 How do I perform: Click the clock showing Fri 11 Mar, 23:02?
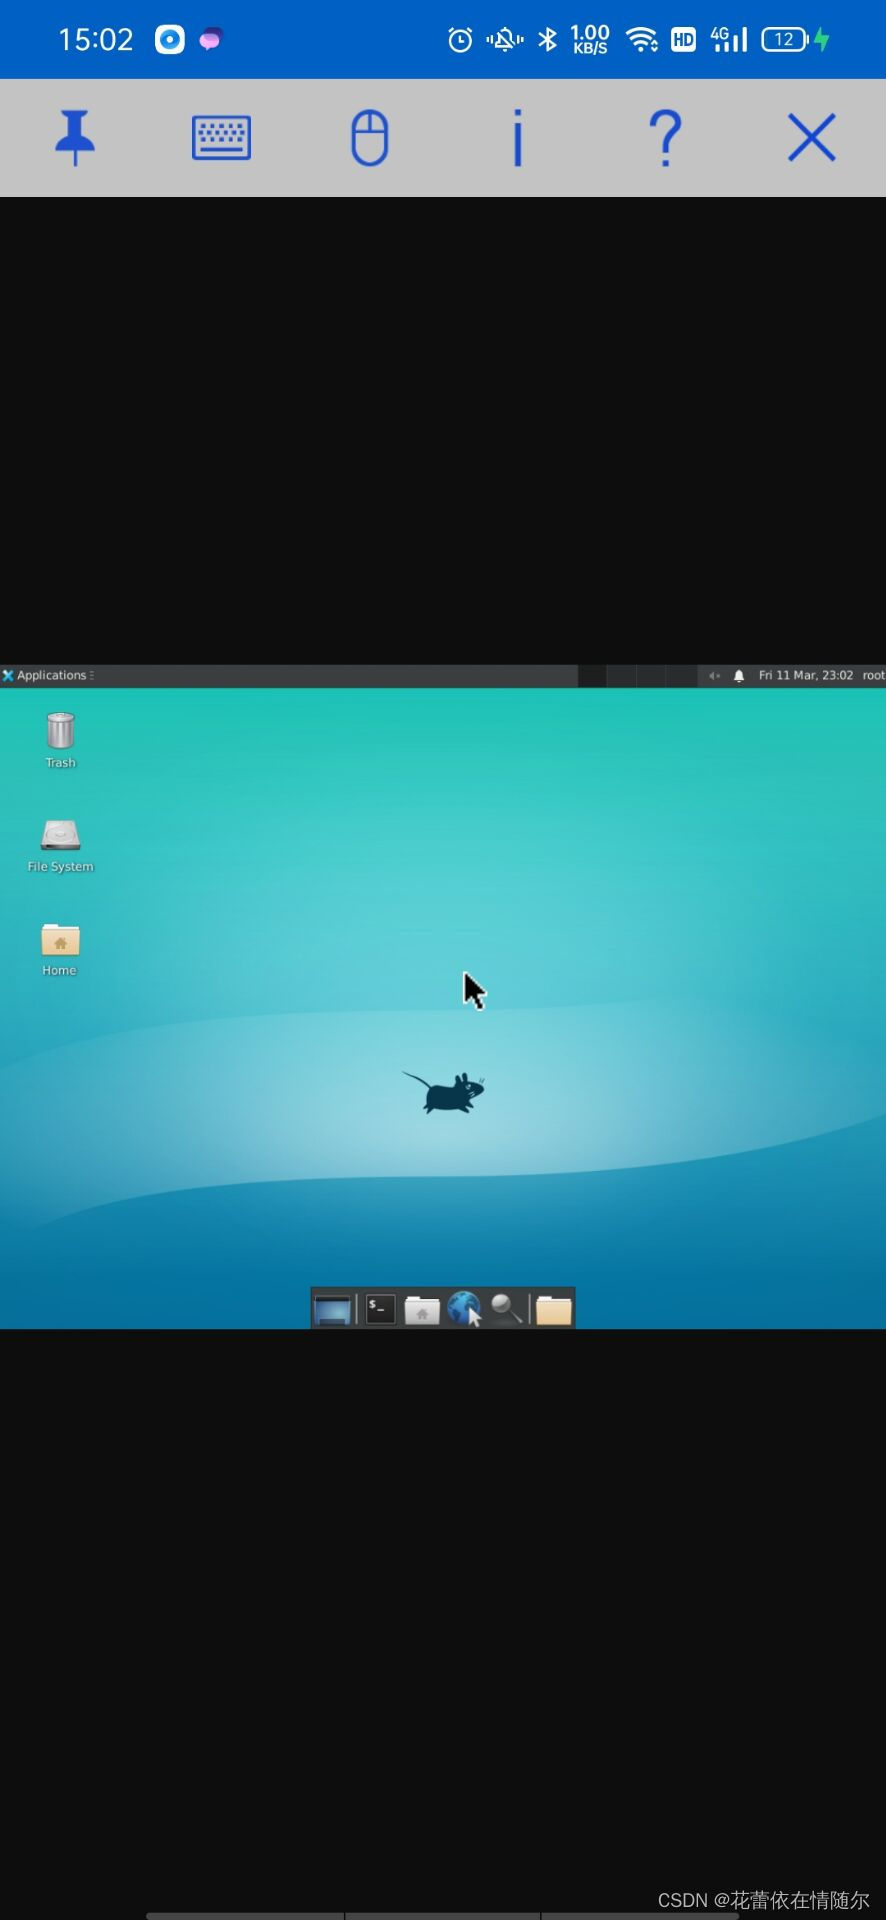click(x=805, y=676)
